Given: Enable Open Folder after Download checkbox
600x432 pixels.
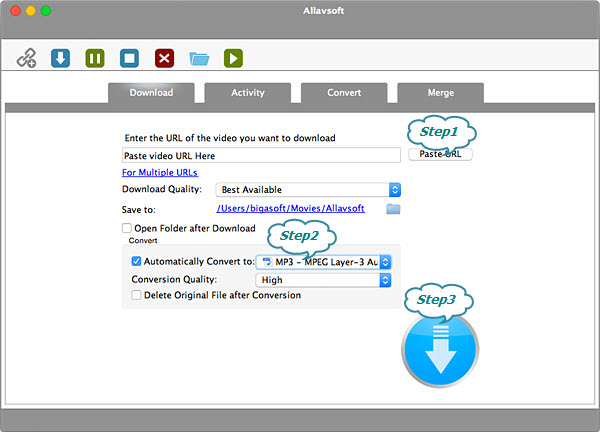Looking at the screenshot, I should (127, 228).
